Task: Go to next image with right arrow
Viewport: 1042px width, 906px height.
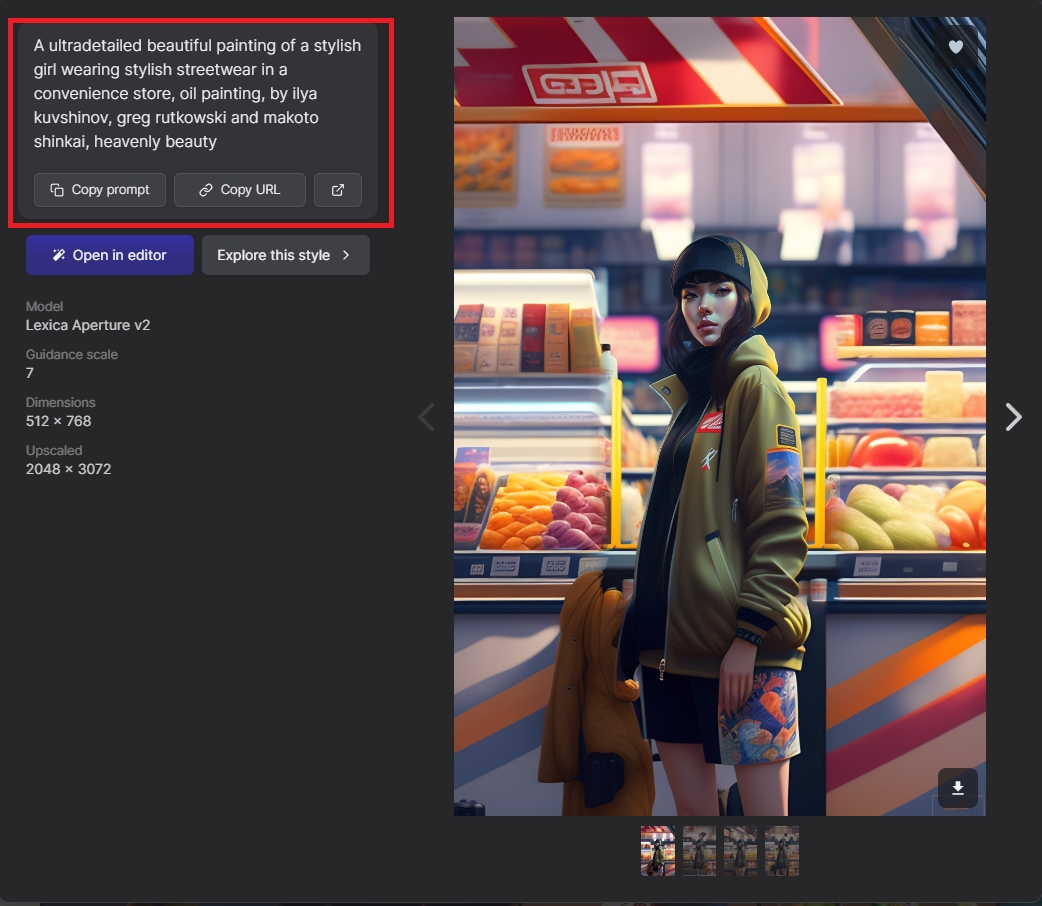Action: [1013, 417]
